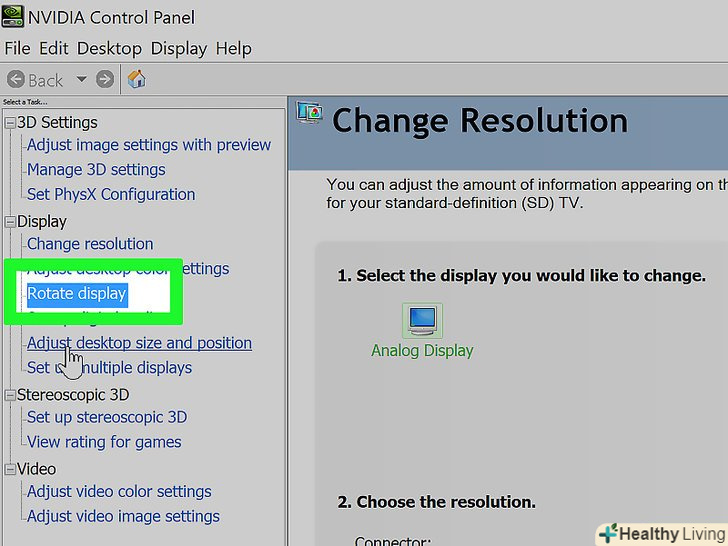728x546 pixels.
Task: Open Change resolution task
Action: tap(90, 244)
